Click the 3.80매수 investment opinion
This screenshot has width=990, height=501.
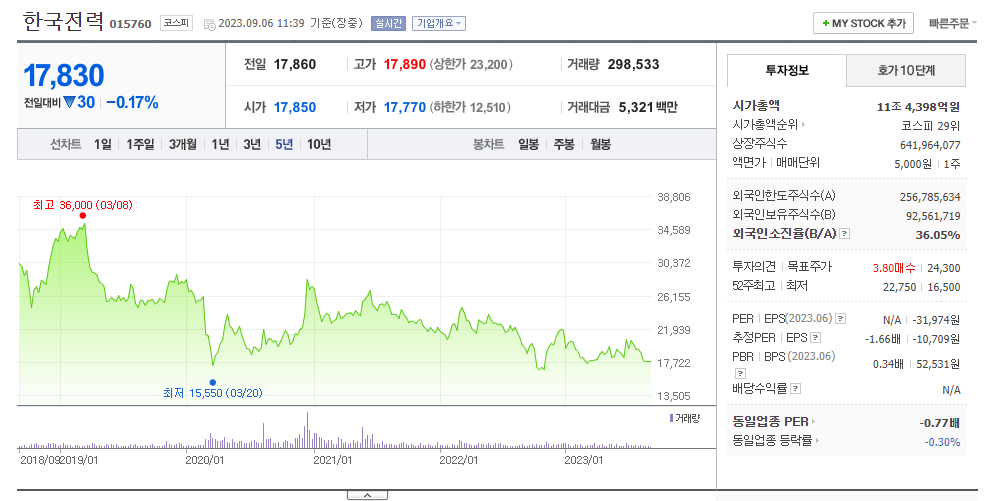[894, 268]
